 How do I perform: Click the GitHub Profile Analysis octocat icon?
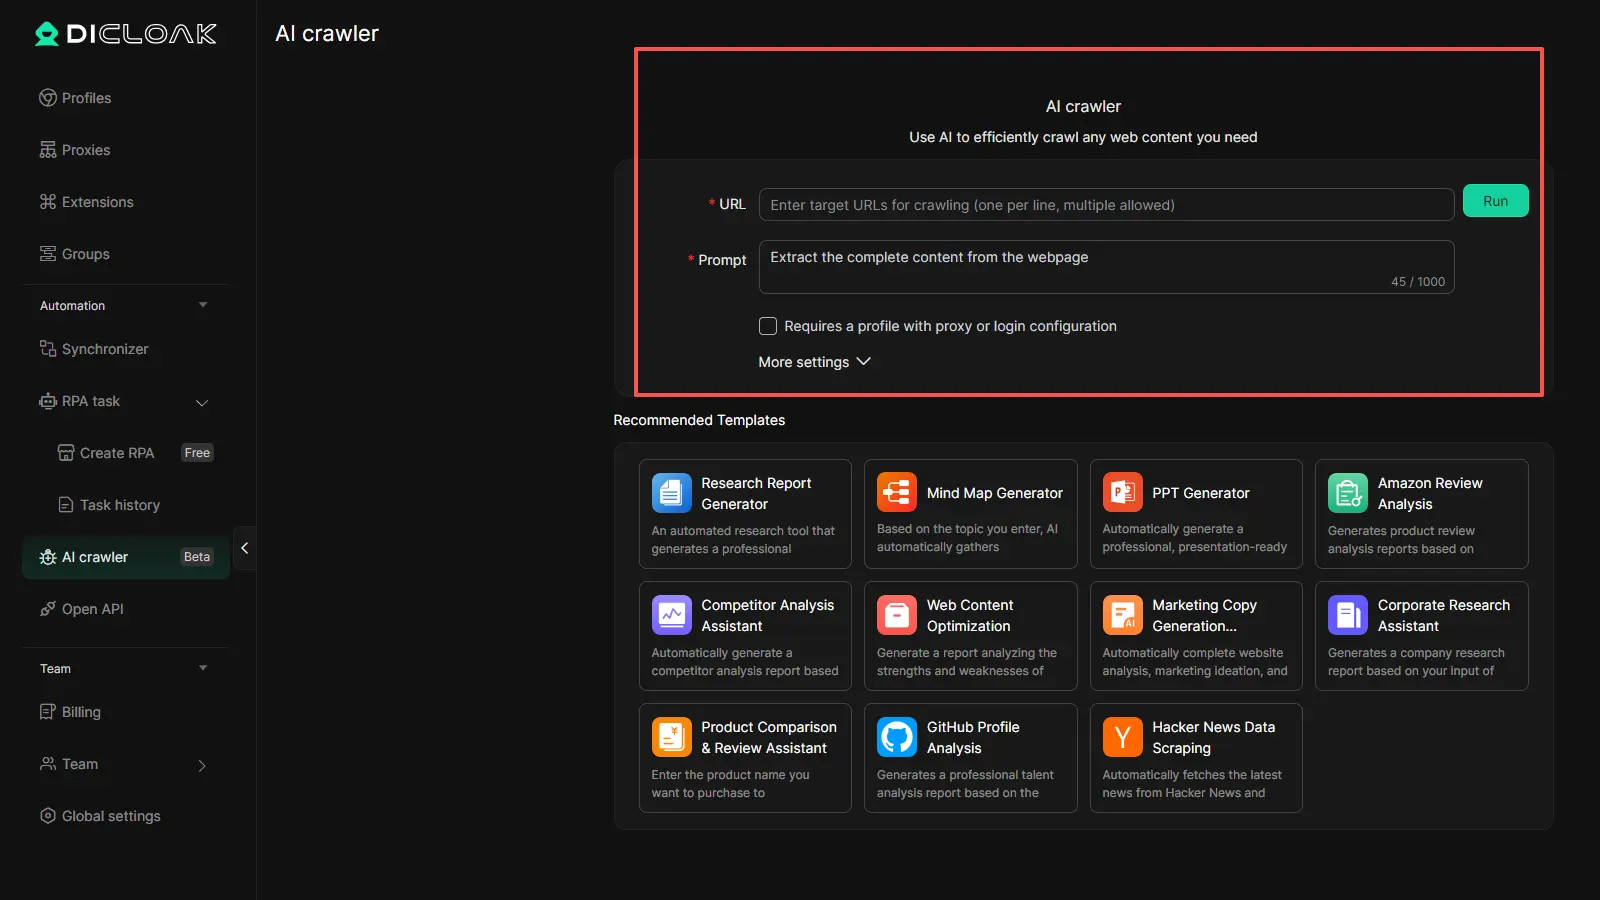[896, 737]
